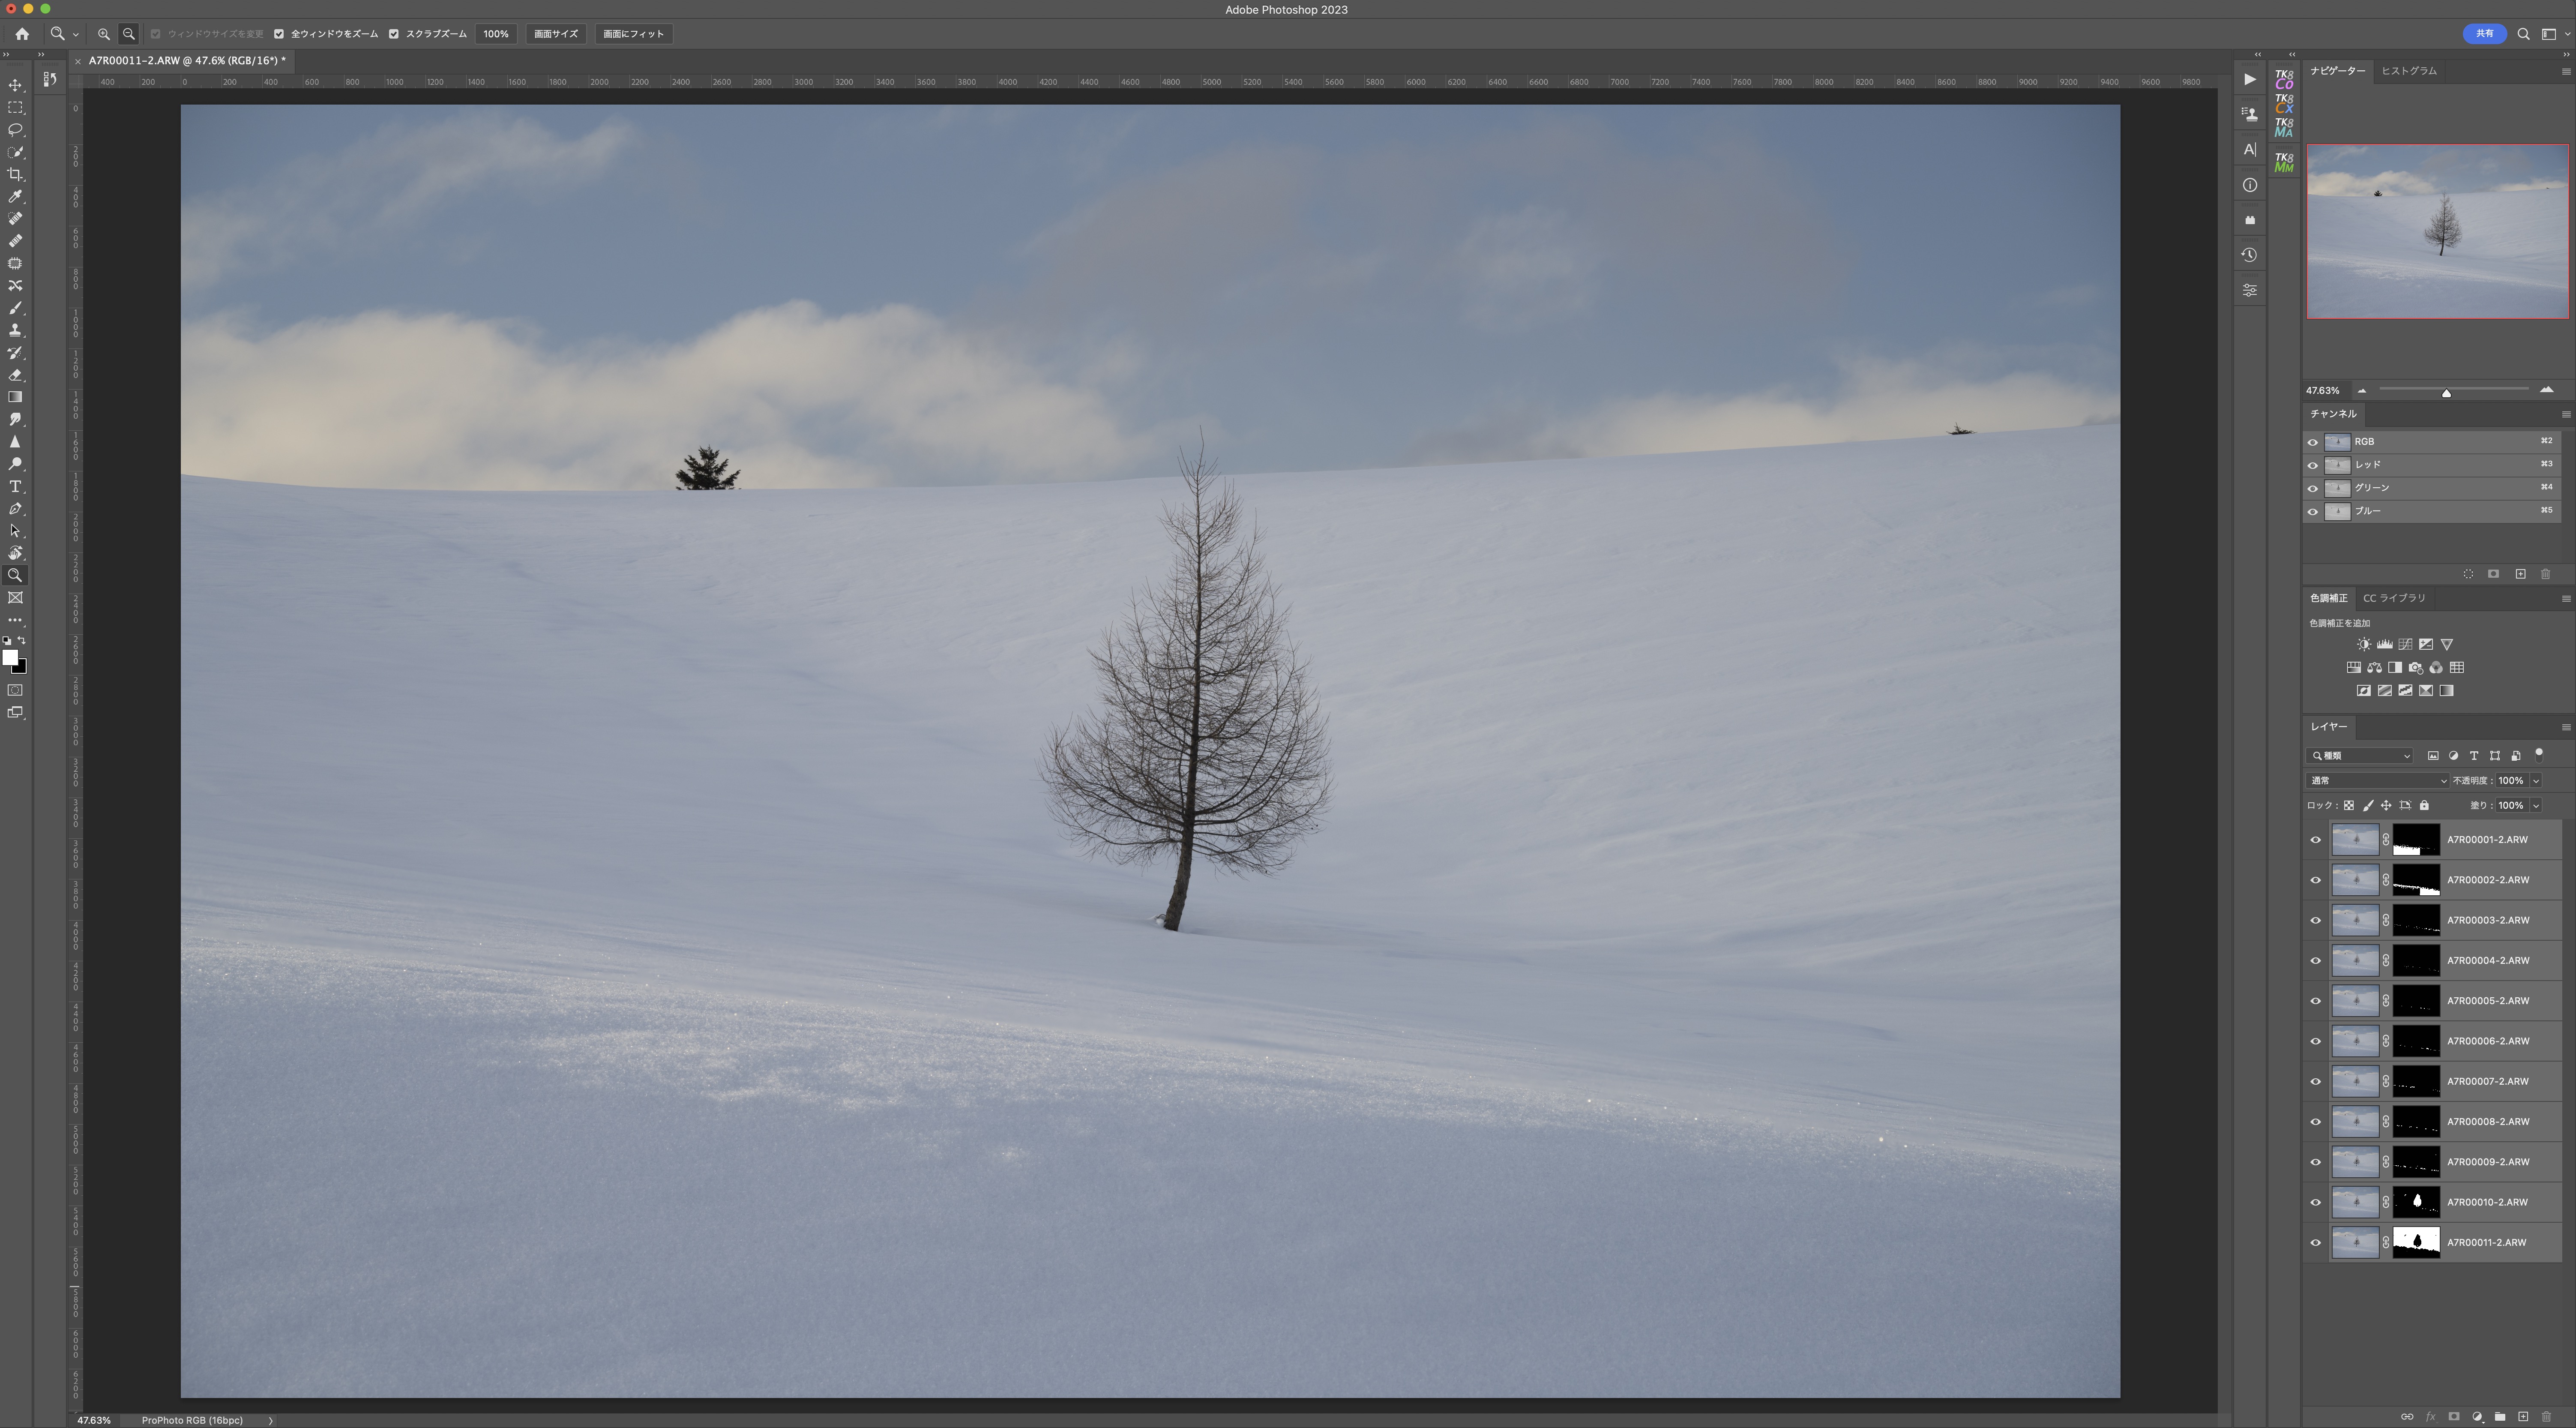Click the Home icon in options bar

pos(22,34)
